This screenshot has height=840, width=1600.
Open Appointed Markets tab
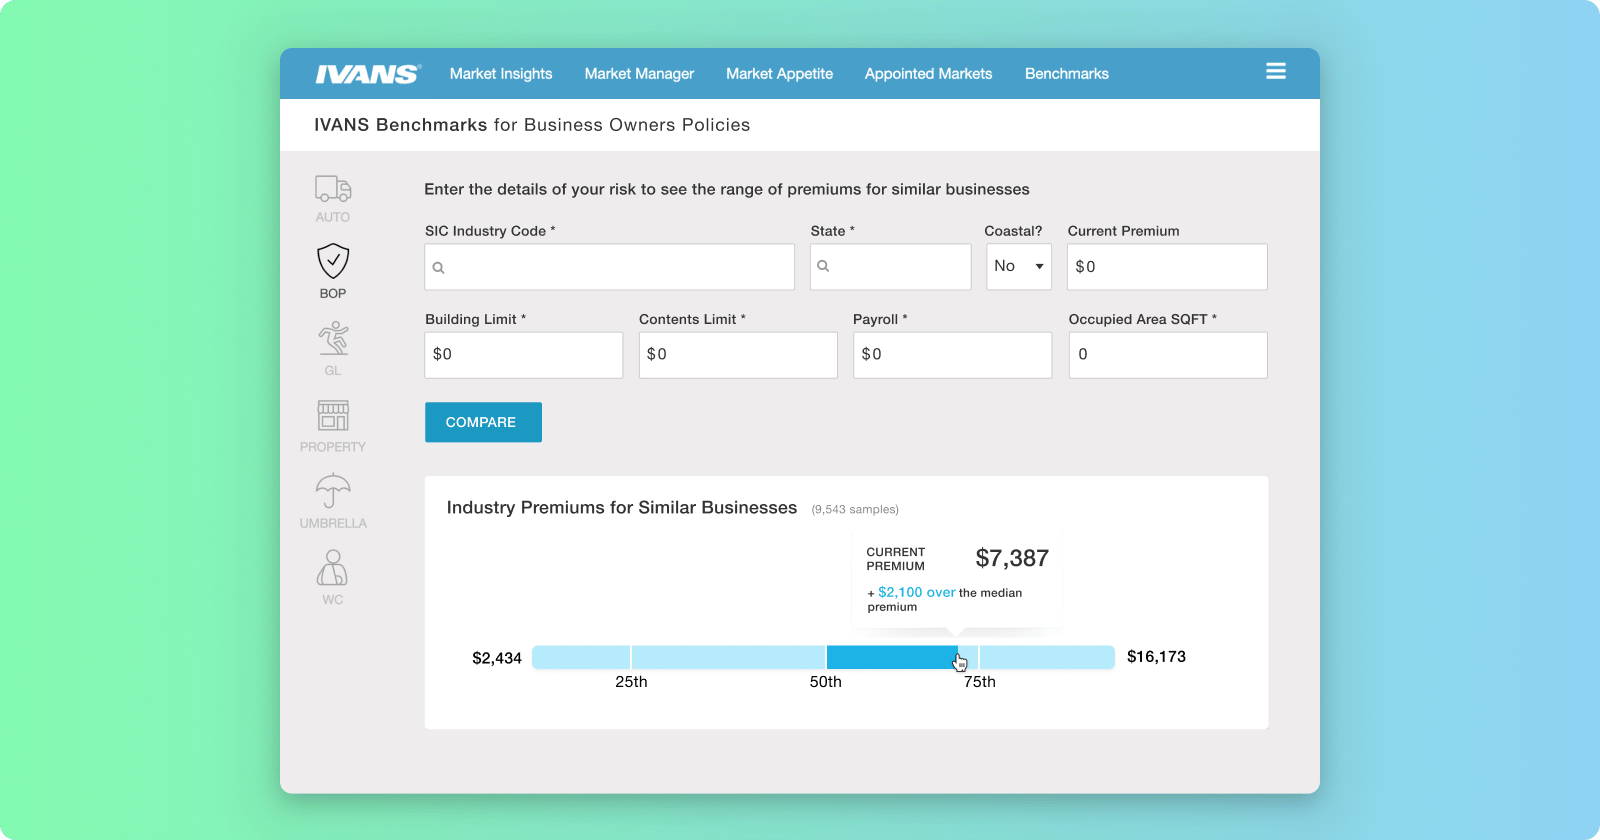[x=928, y=74]
